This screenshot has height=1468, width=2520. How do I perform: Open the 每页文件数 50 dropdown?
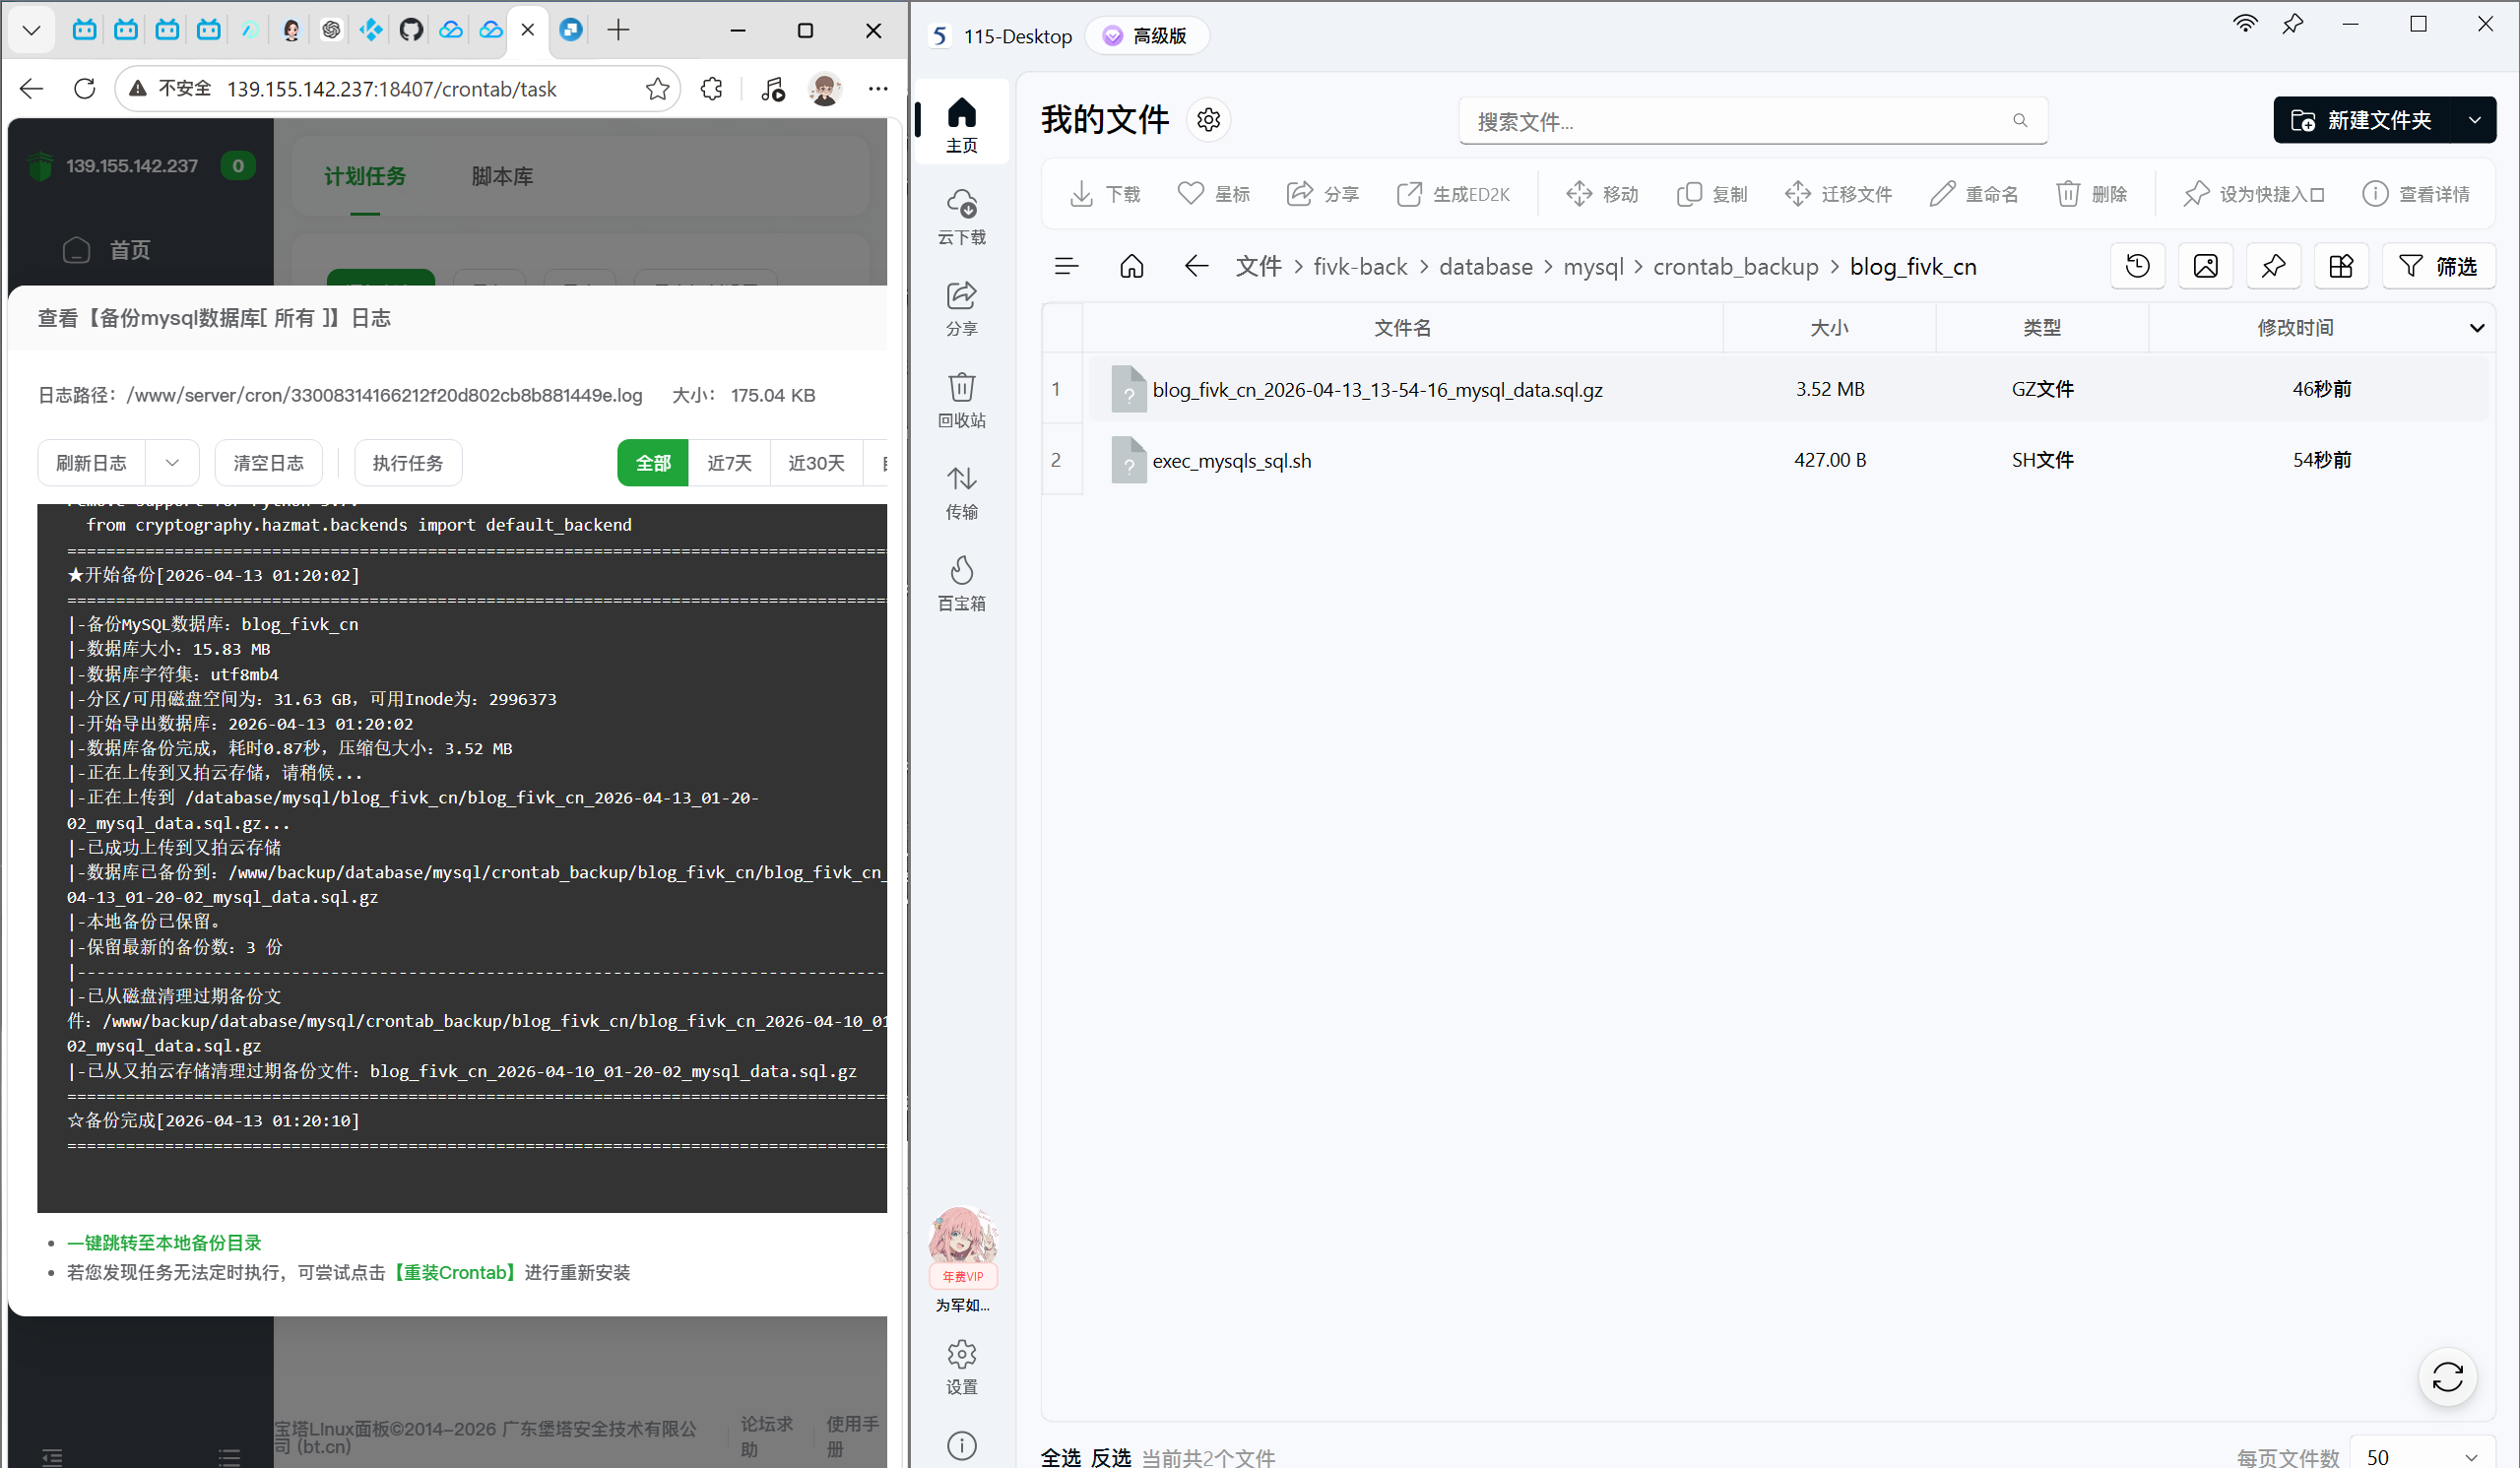pyautogui.click(x=2419, y=1456)
